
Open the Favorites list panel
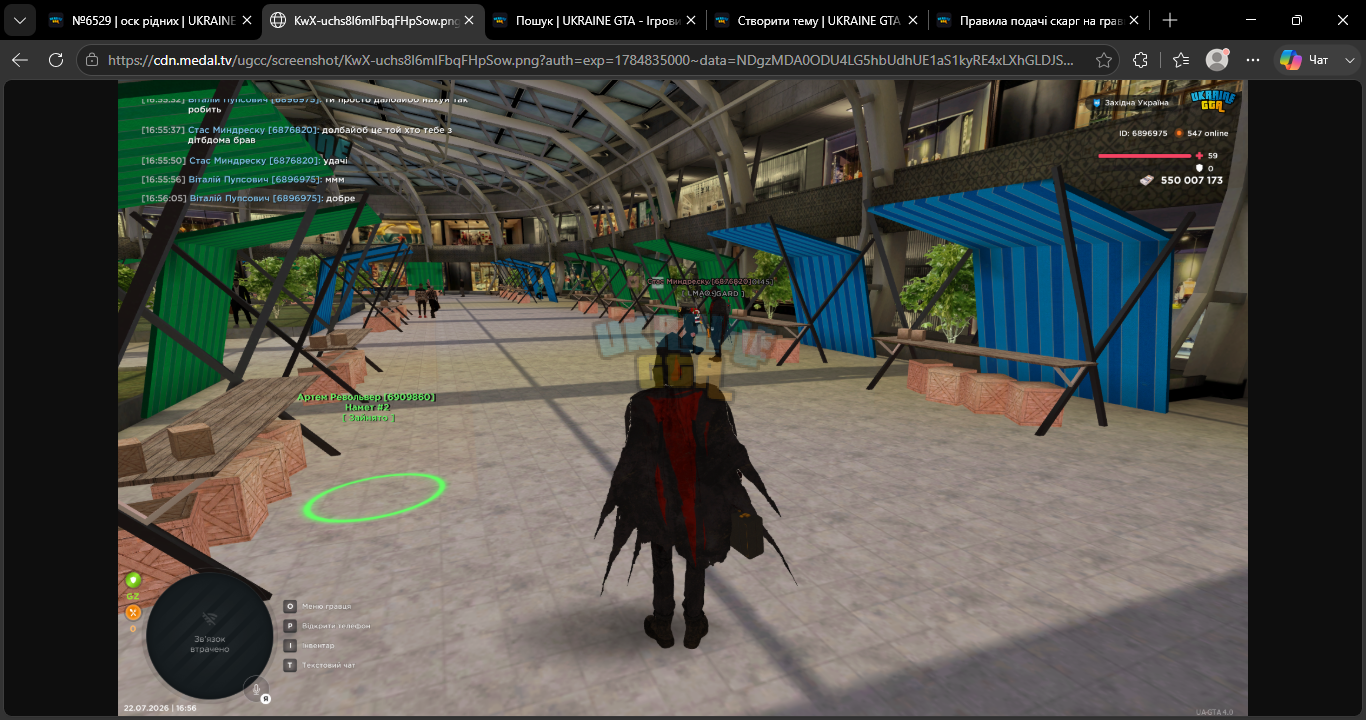(1181, 60)
